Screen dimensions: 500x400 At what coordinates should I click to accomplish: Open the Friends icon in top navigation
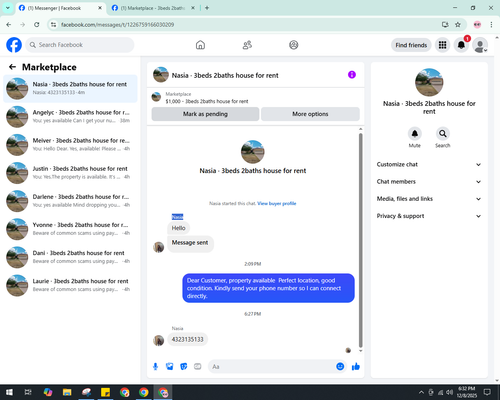point(247,45)
